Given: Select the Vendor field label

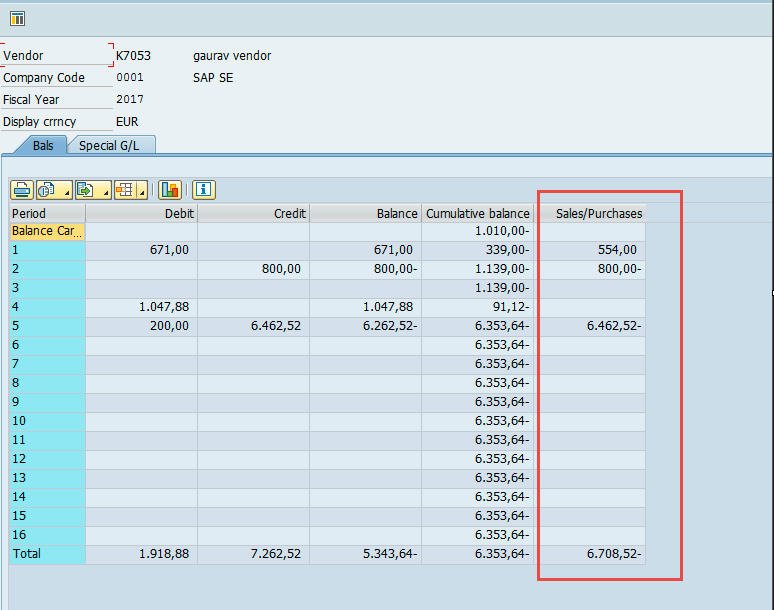Looking at the screenshot, I should [x=23, y=55].
